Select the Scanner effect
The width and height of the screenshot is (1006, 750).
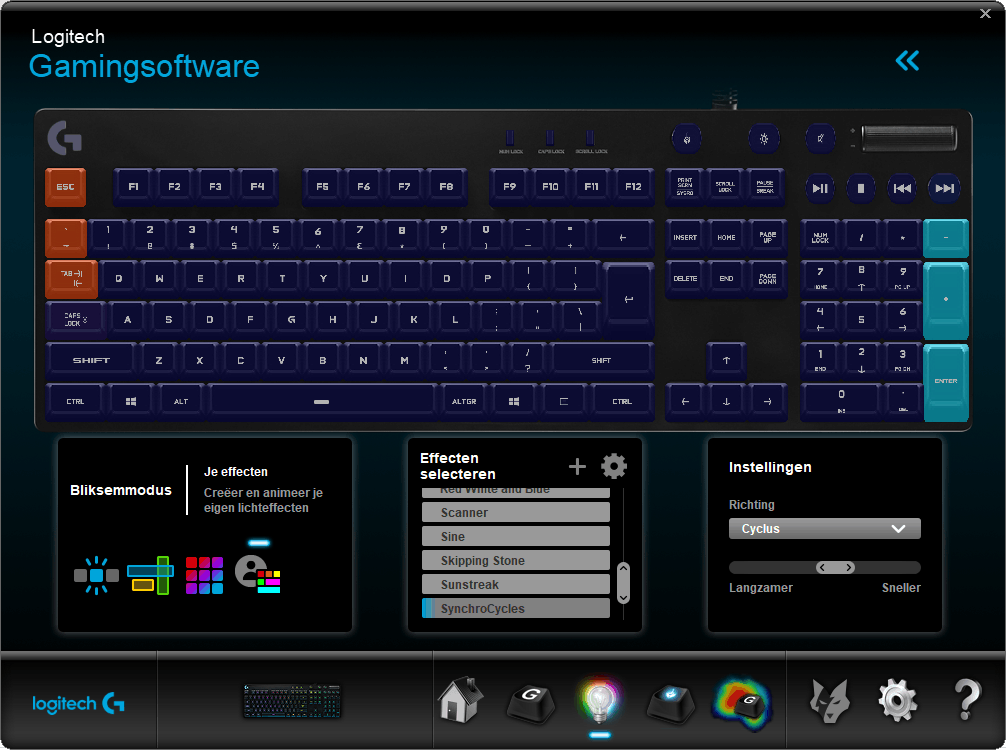click(516, 513)
